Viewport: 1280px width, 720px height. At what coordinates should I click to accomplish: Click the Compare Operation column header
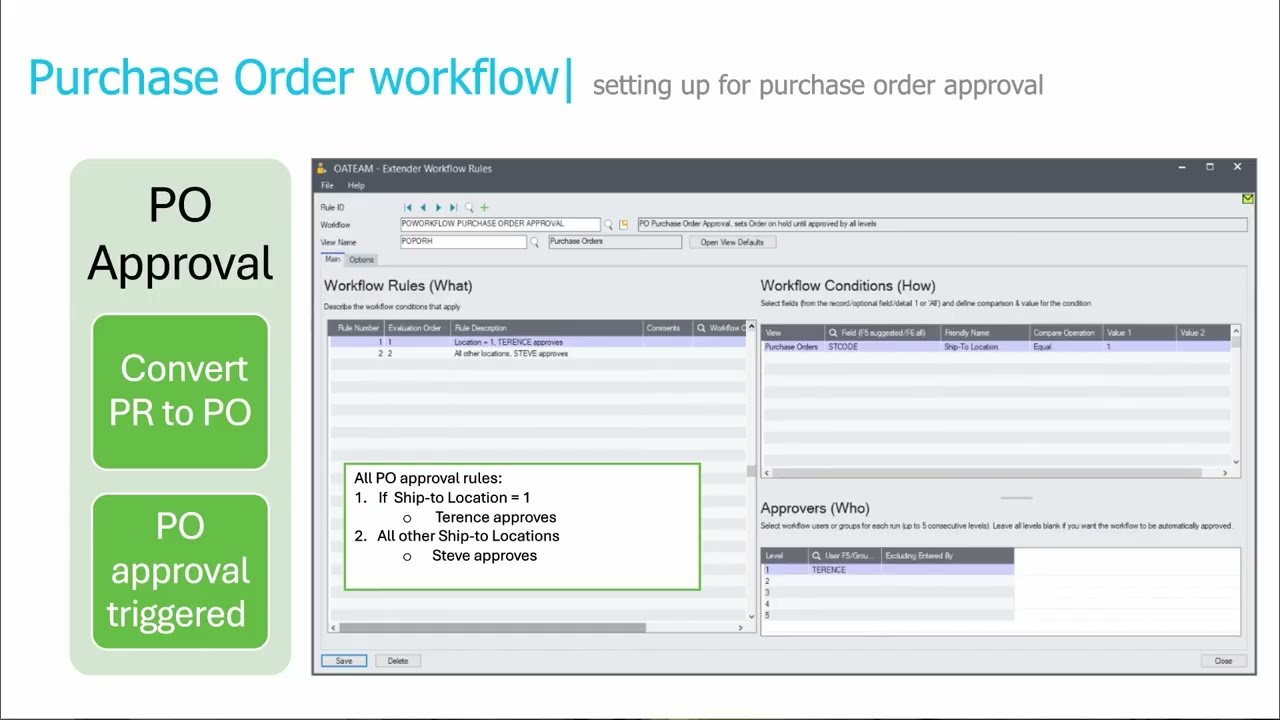1065,333
